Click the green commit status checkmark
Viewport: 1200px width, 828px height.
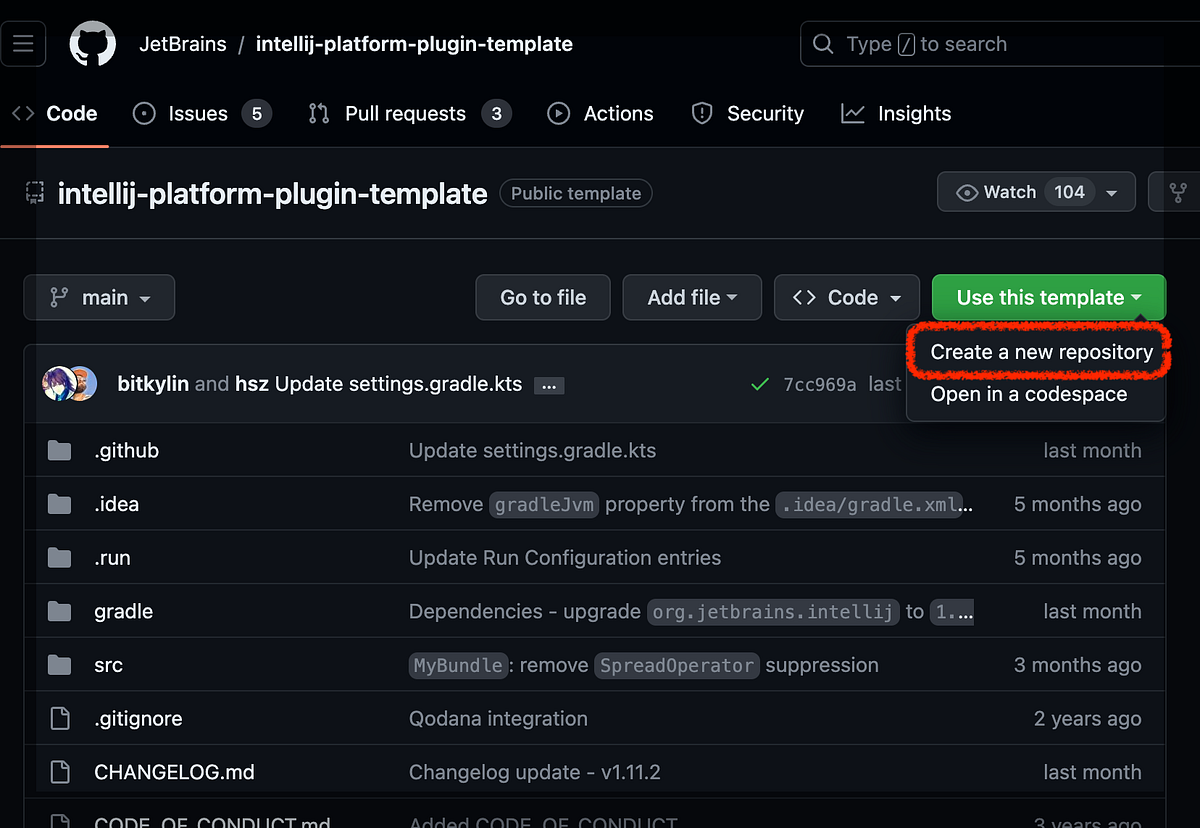759,383
